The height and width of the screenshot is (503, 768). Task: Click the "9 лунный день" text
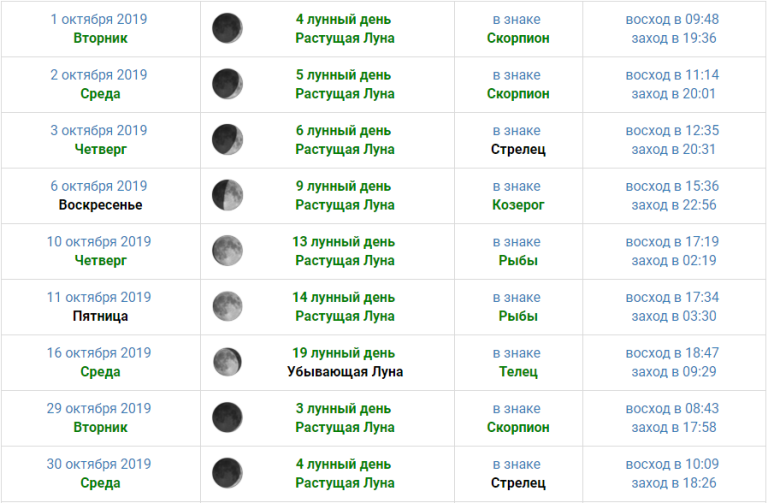tap(344, 186)
